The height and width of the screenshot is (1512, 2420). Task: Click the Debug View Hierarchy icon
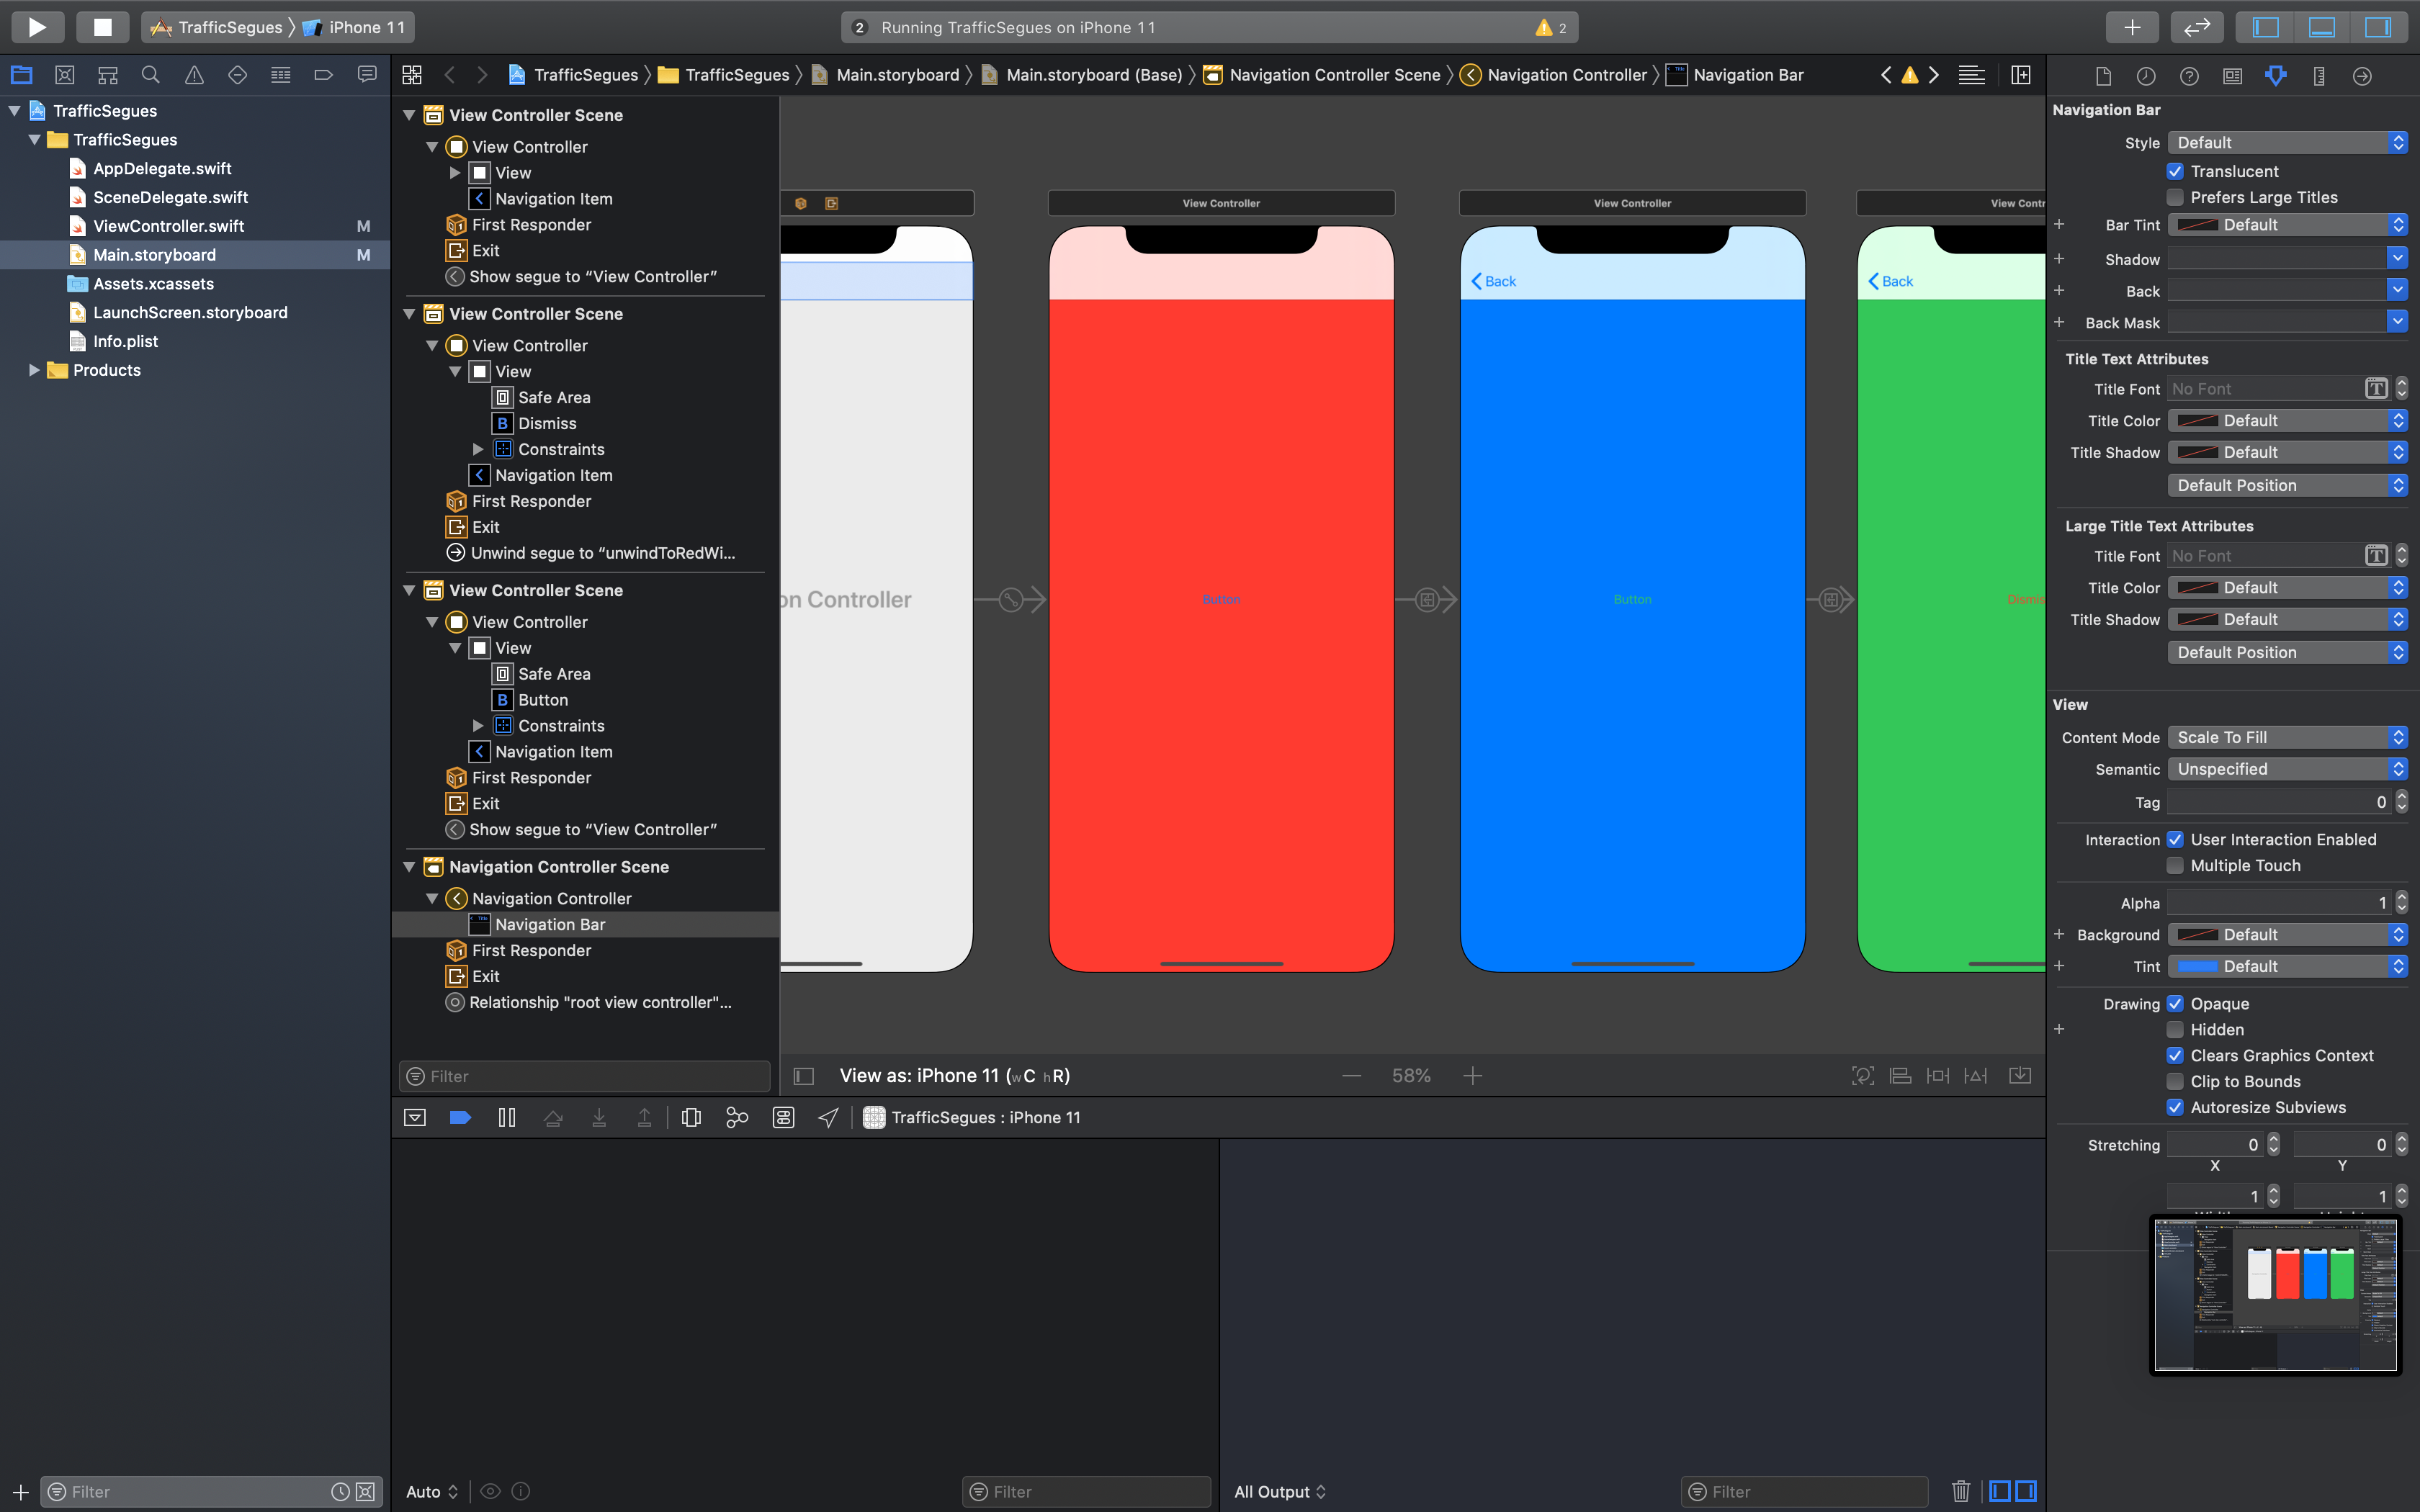click(x=690, y=1117)
